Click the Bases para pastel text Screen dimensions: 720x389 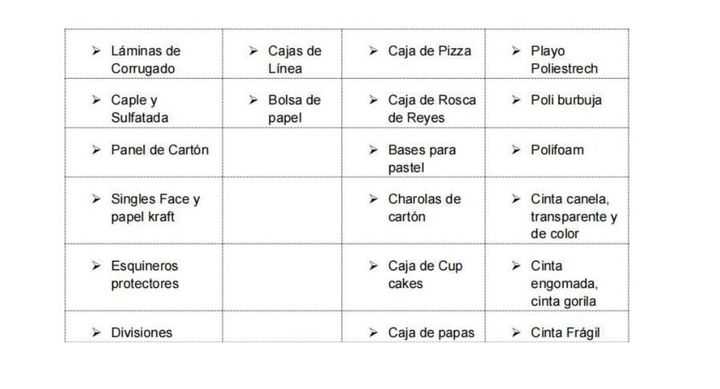[422, 158]
